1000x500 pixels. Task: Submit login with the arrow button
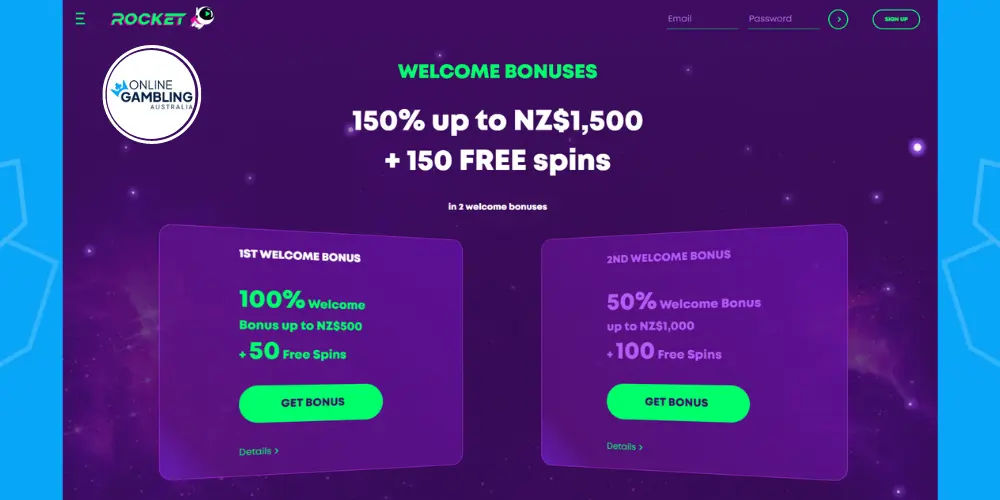tap(838, 20)
